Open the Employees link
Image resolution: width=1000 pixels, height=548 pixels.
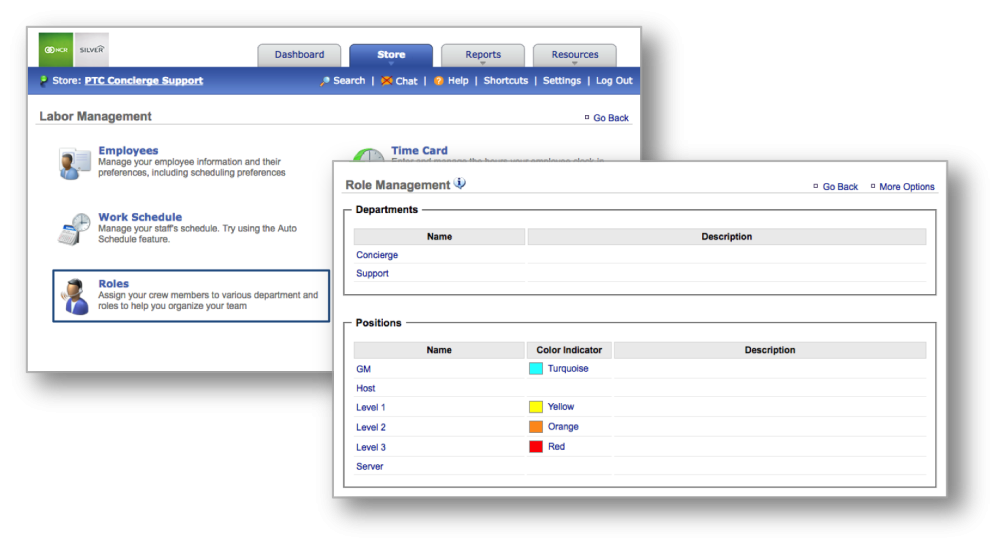128,151
